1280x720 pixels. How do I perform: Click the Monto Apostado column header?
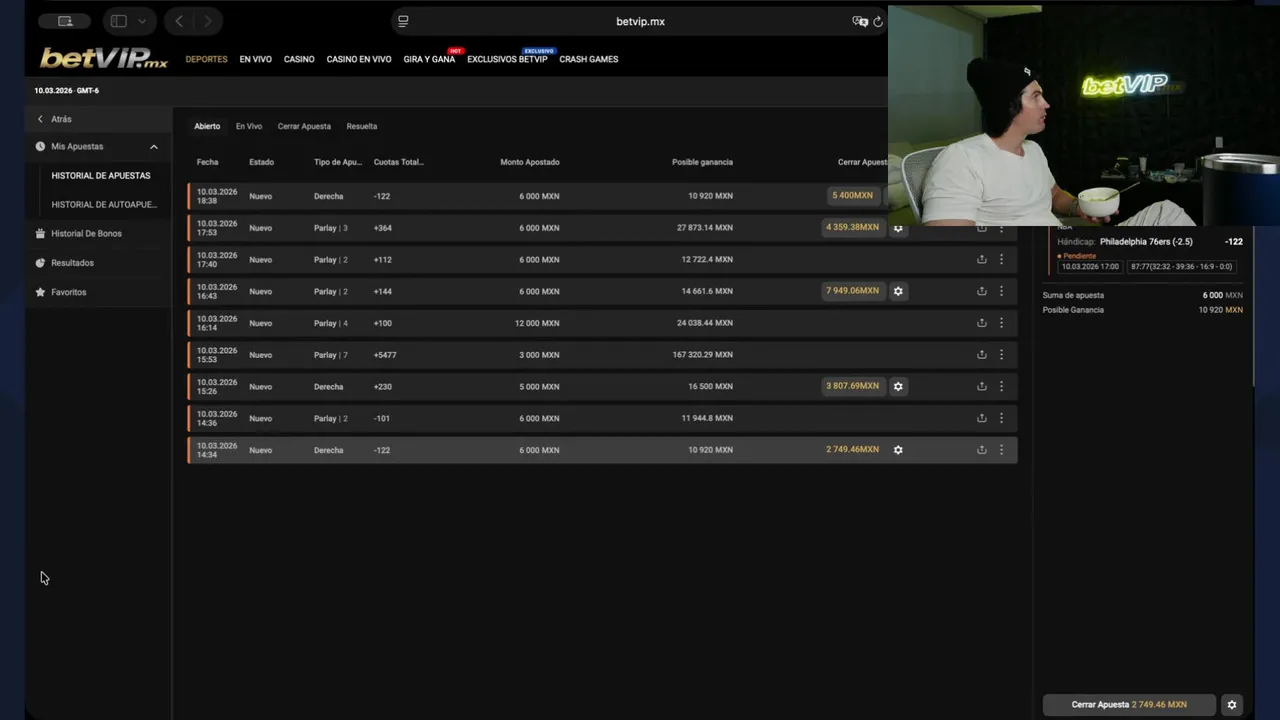[530, 162]
